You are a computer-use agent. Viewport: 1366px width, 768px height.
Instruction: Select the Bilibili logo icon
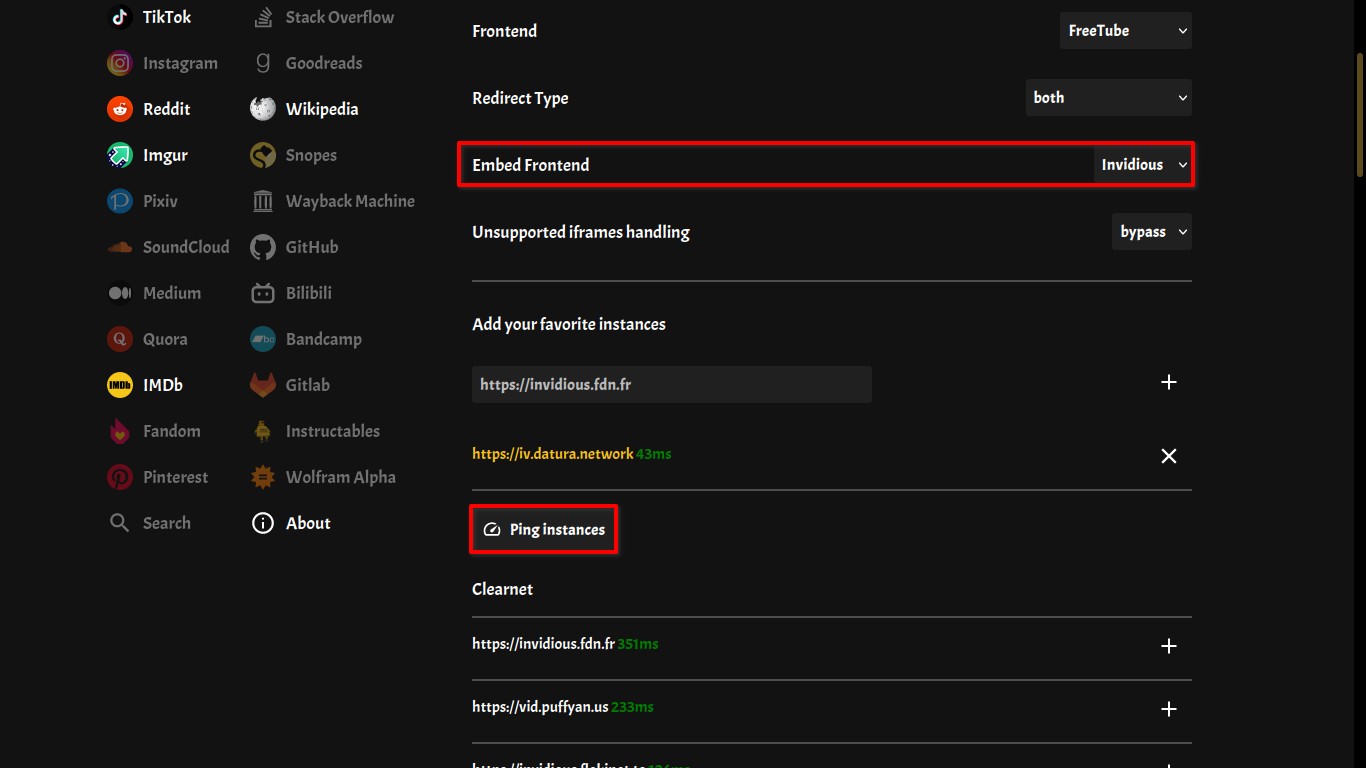(x=263, y=293)
